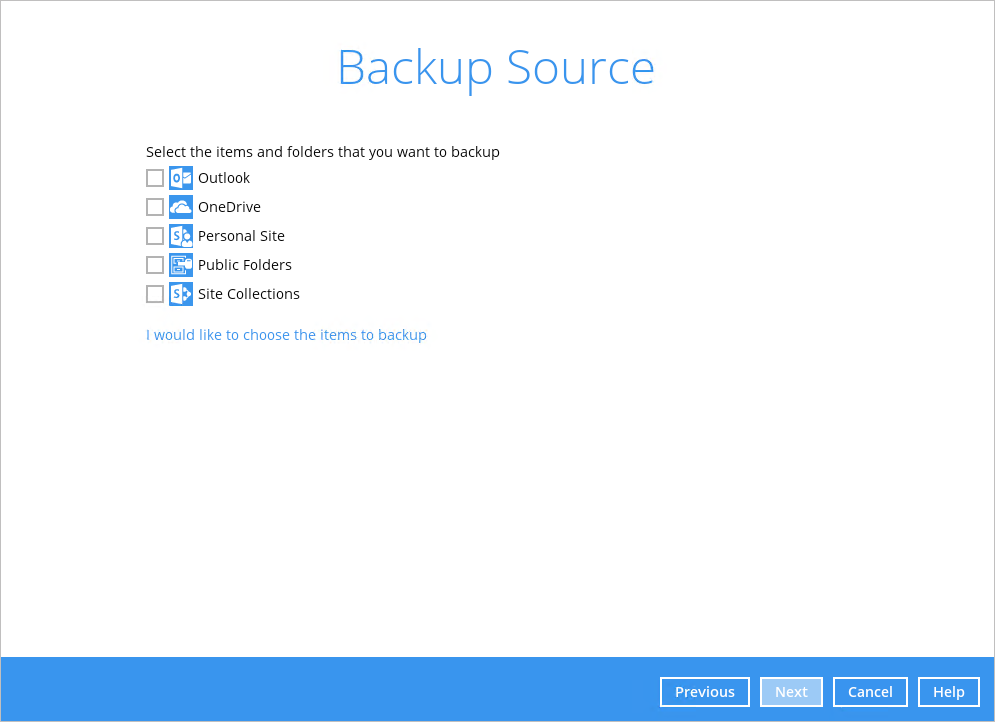
Task: Enable the Outlook checkbox
Action: (x=155, y=178)
